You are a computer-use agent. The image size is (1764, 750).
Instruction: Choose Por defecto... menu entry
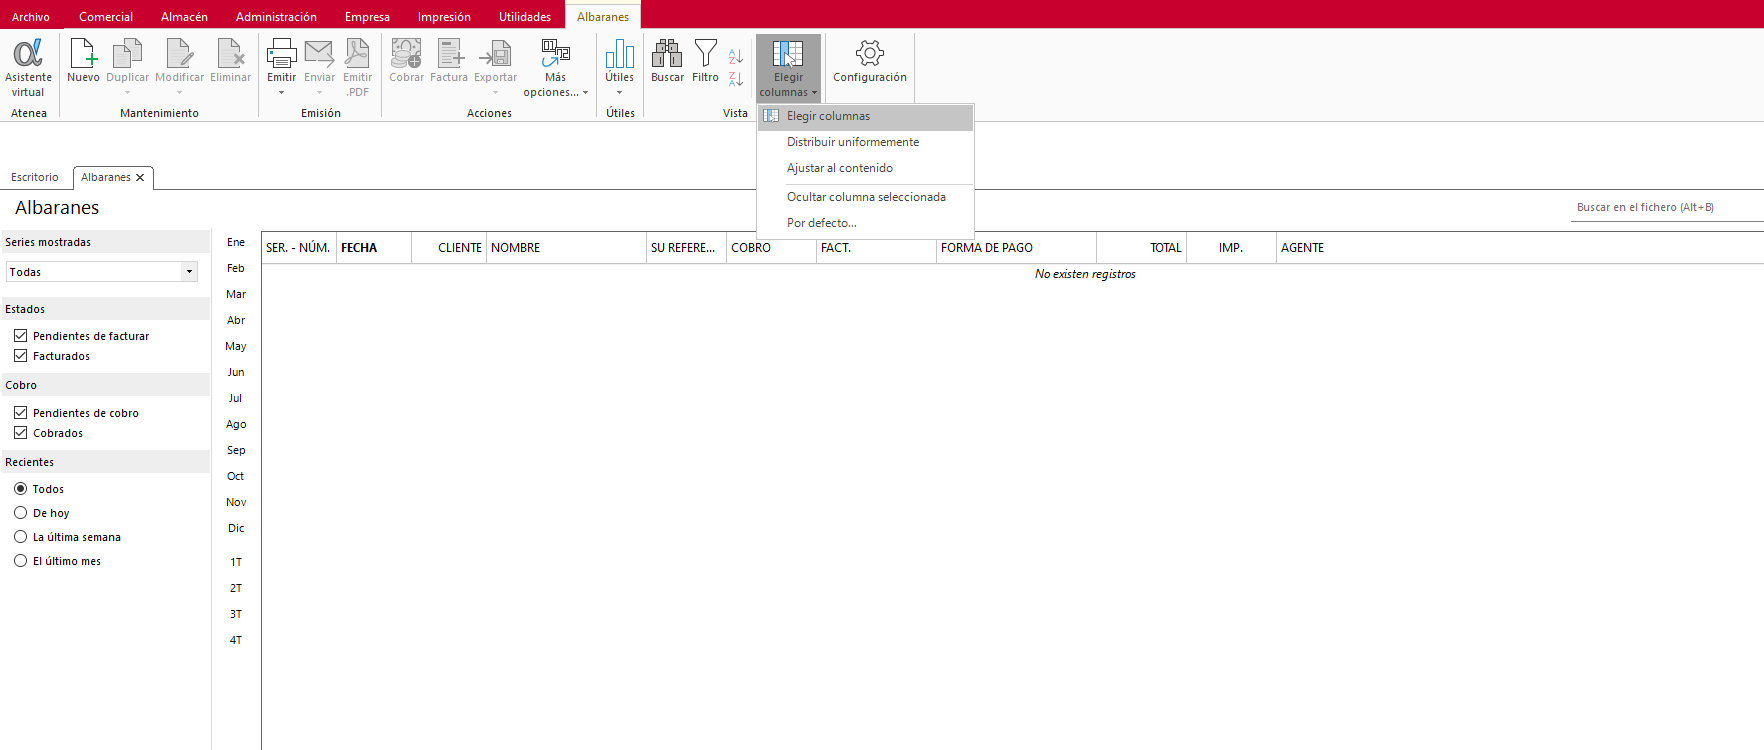click(x=865, y=223)
